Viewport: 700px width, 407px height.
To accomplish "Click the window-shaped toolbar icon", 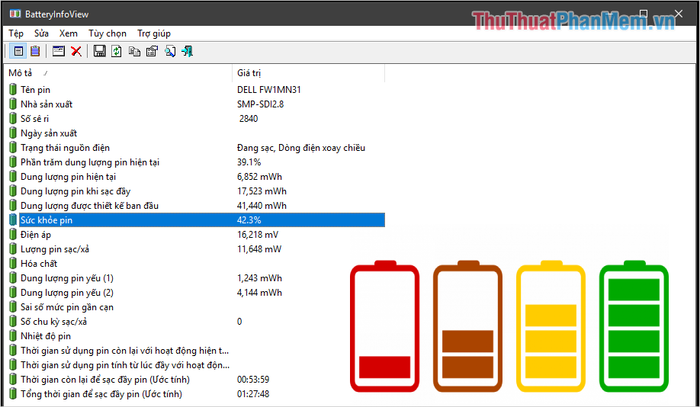I will click(x=58, y=51).
